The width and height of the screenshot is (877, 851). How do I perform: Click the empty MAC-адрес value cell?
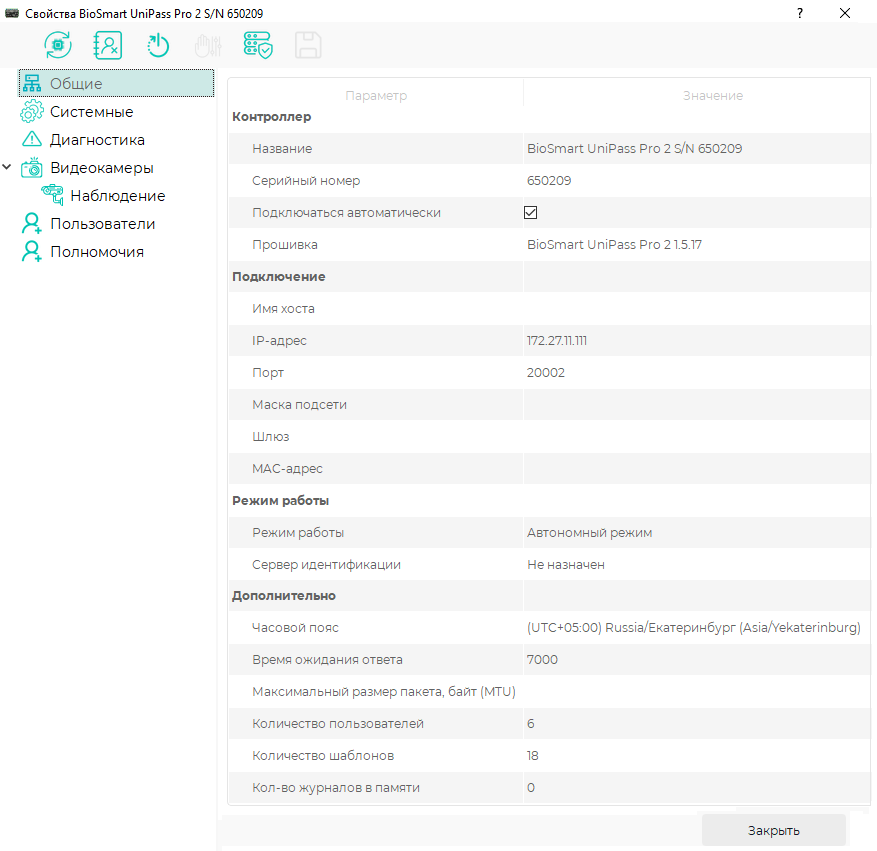pyautogui.click(x=697, y=469)
